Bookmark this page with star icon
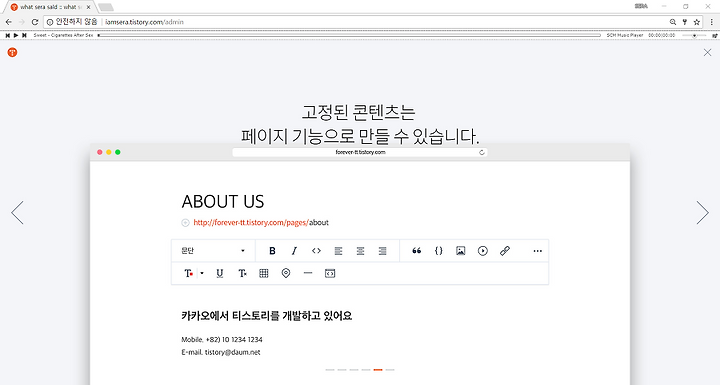720x385 pixels. click(697, 22)
